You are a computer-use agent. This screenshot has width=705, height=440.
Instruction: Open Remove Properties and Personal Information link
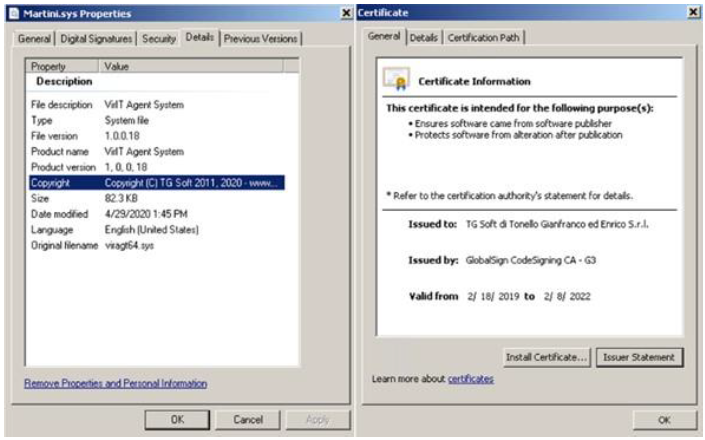pos(115,383)
